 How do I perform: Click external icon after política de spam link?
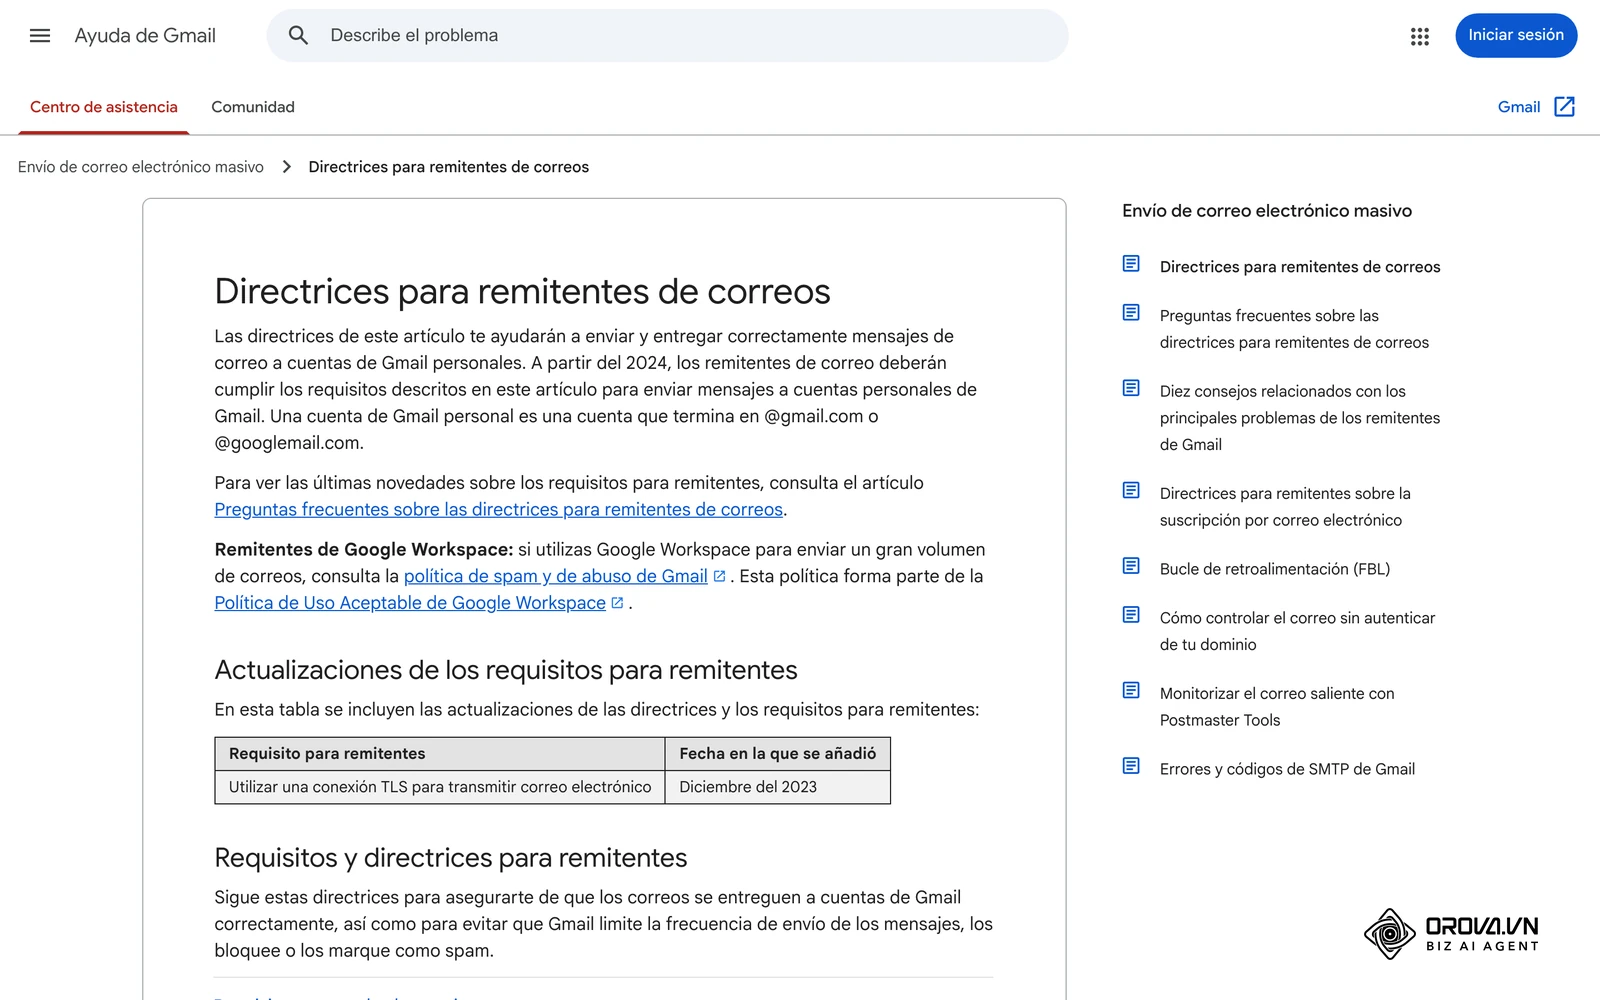click(719, 576)
